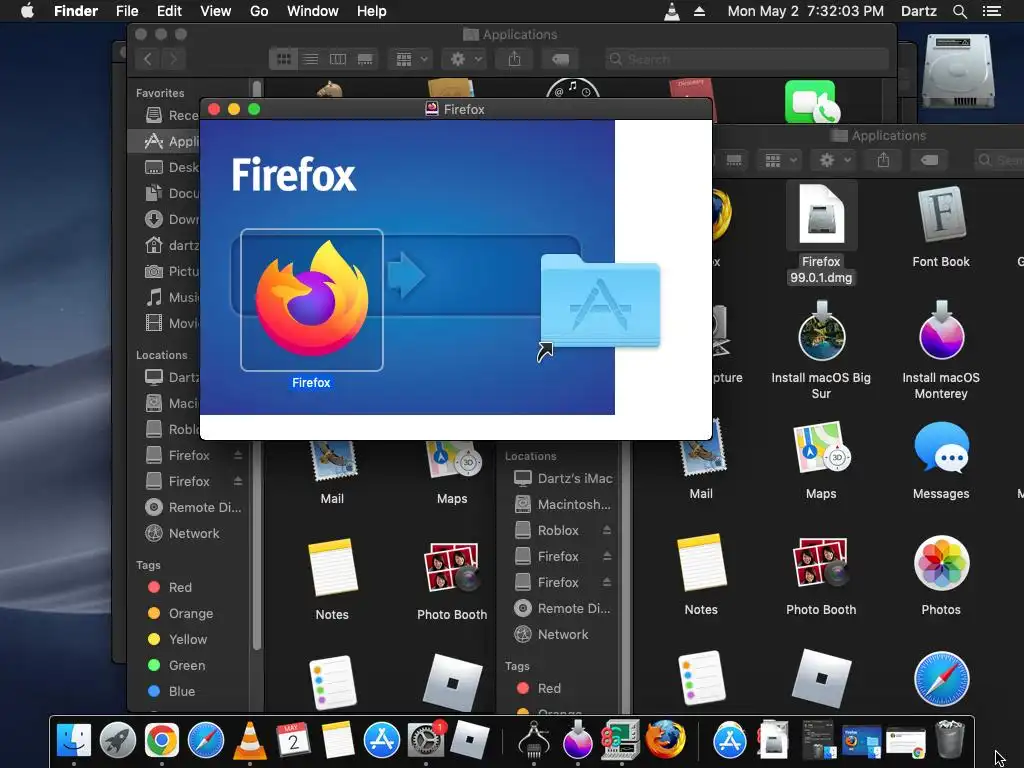Image resolution: width=1024 pixels, height=768 pixels.
Task: Open the Trash in the Dock
Action: 950,740
